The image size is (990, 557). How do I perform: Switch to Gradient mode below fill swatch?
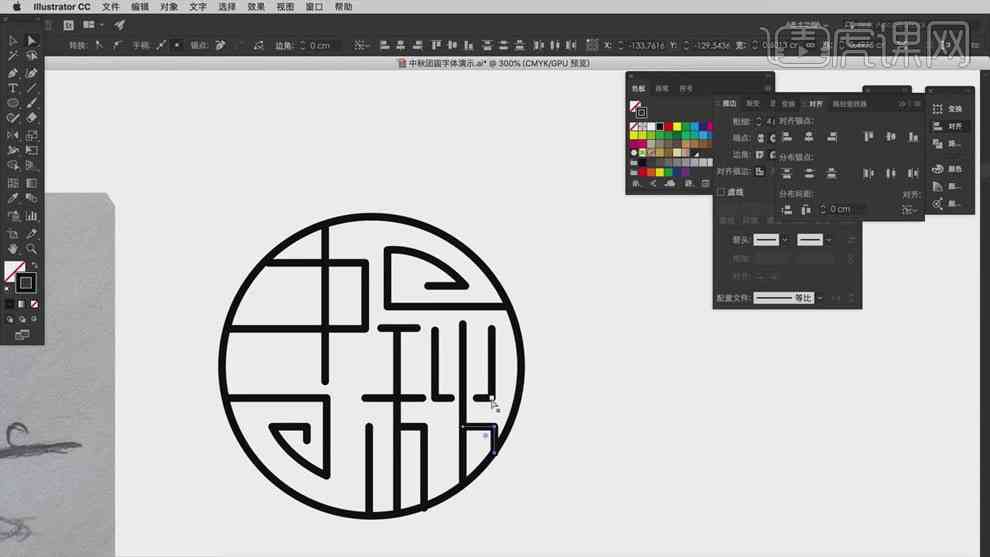pos(21,304)
